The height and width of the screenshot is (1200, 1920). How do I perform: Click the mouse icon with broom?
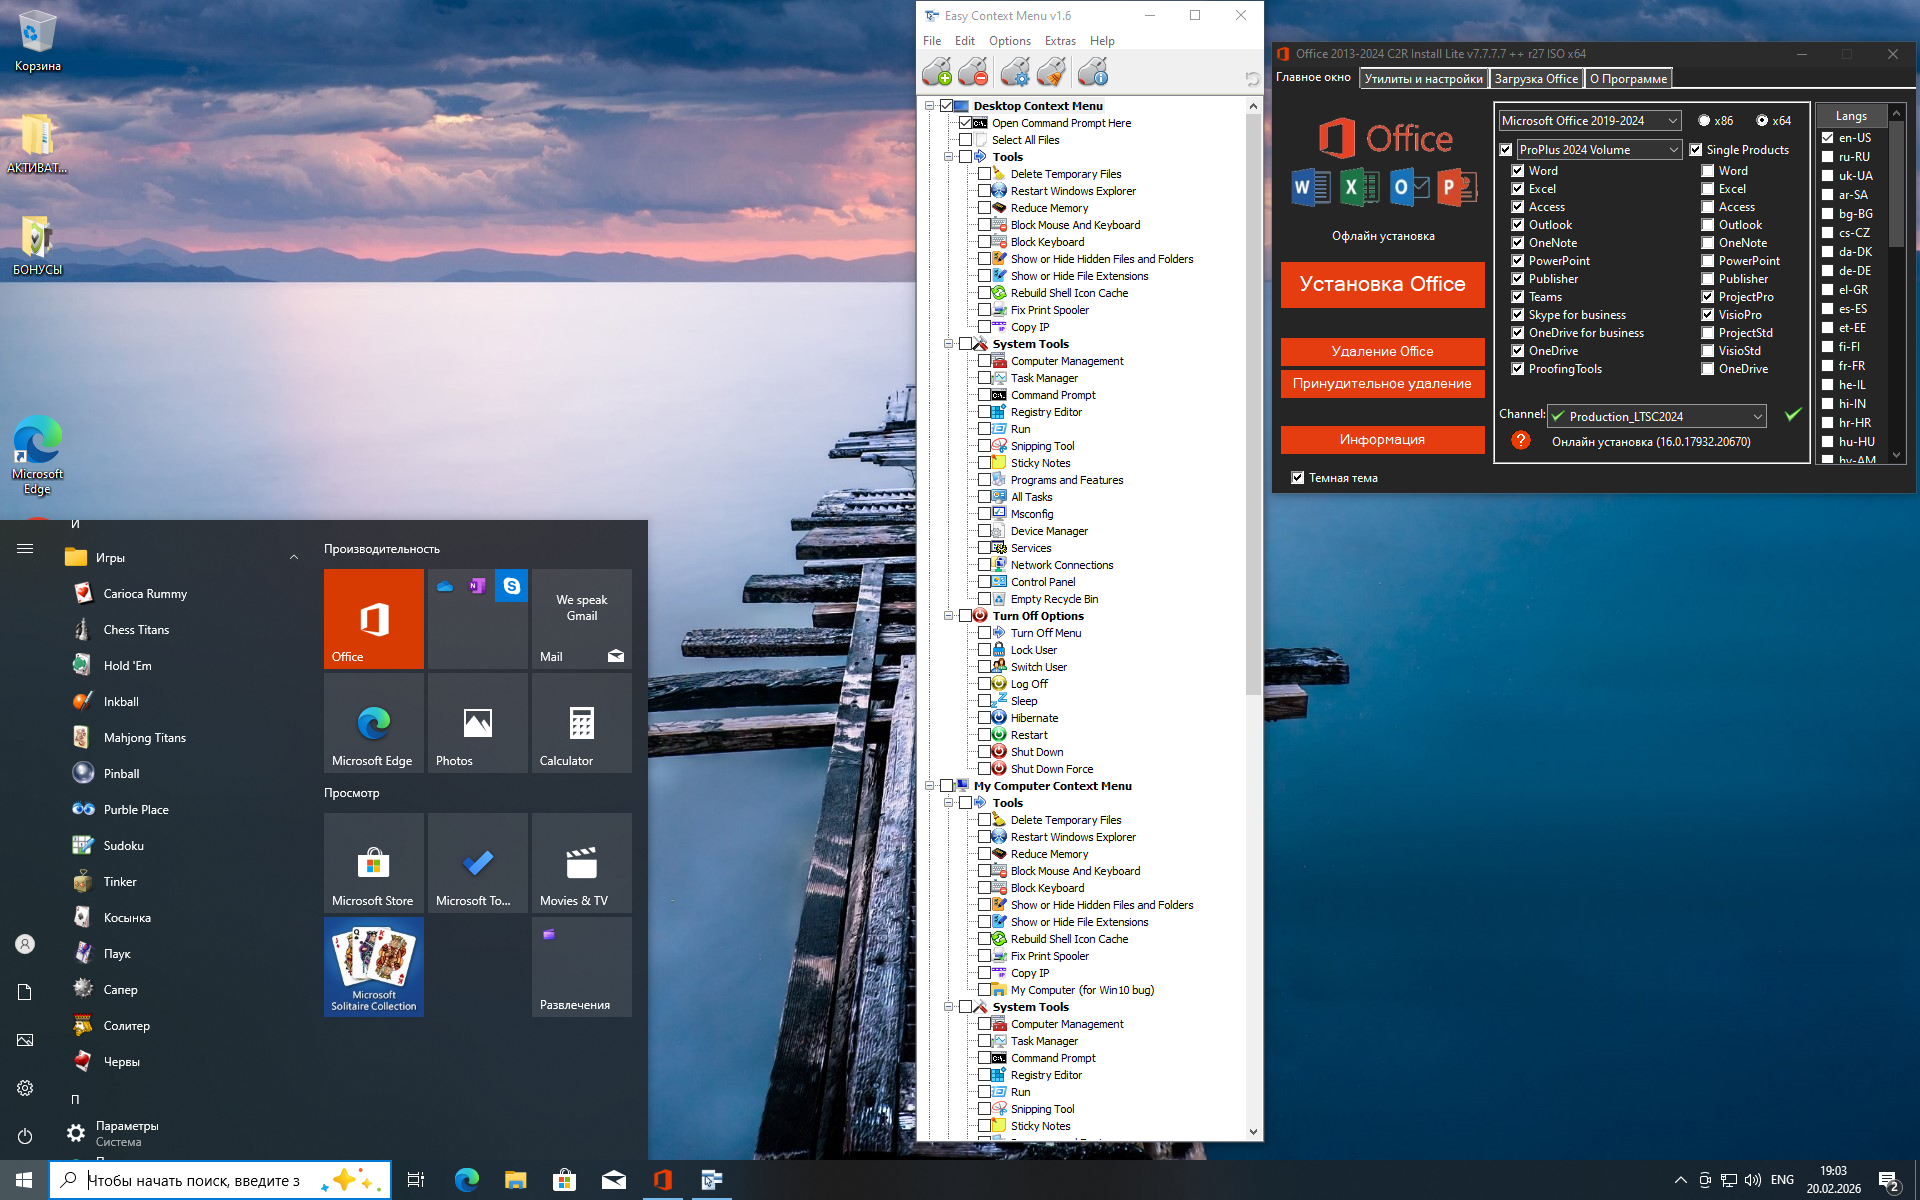(x=1051, y=72)
